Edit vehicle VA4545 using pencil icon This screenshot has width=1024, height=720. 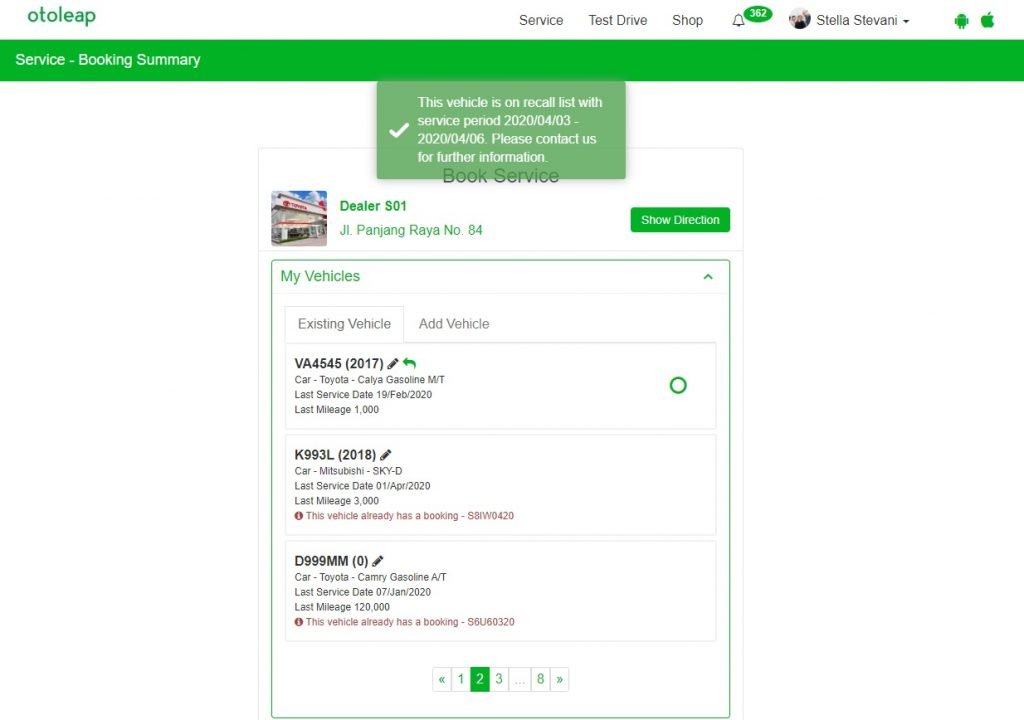click(393, 364)
